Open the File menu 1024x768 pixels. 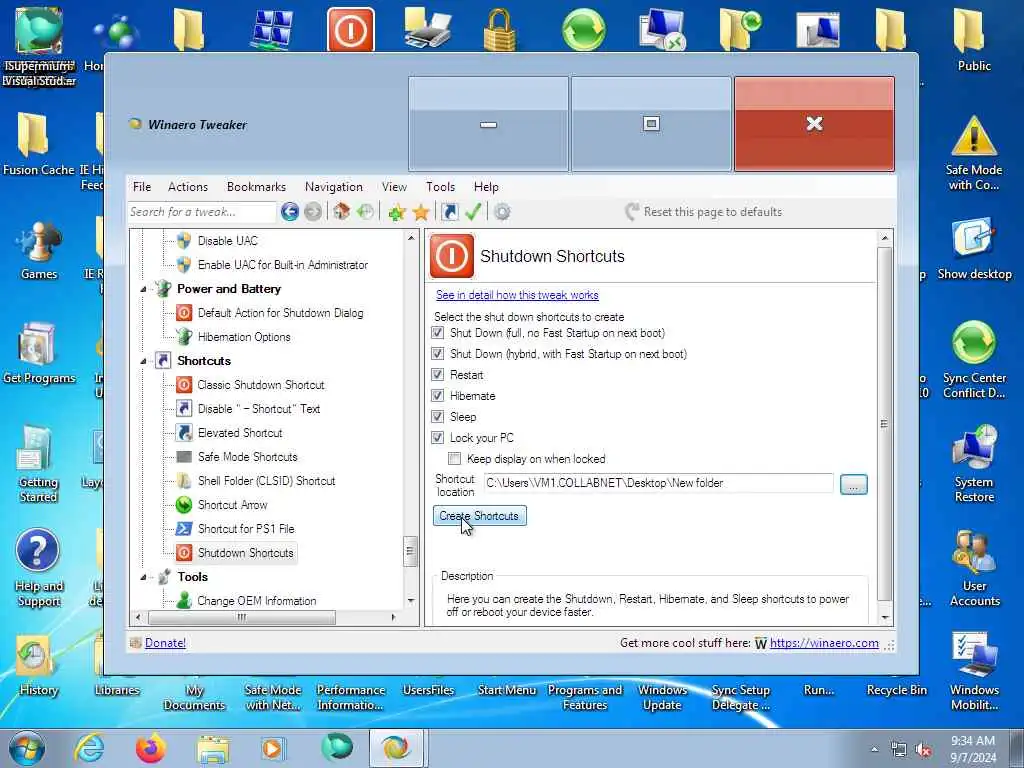coord(142,187)
